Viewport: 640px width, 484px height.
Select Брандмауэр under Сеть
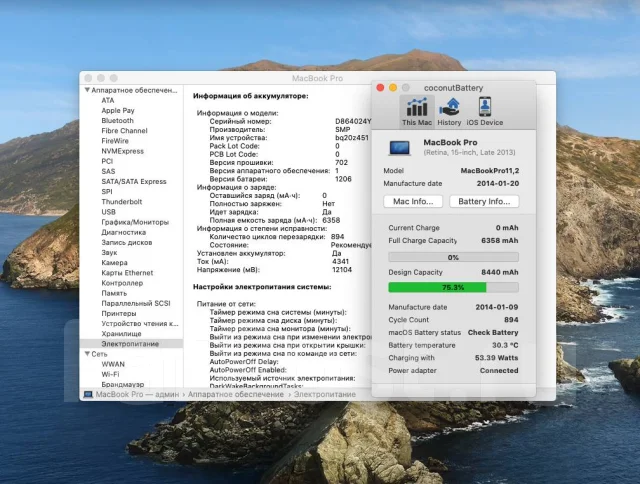pos(122,384)
